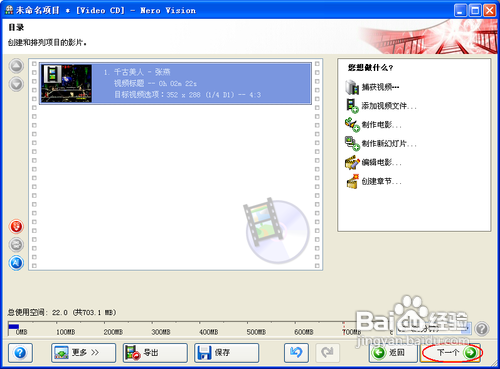The image size is (500, 369).
Task: Click the 添加视频文件 icon
Action: [352, 106]
